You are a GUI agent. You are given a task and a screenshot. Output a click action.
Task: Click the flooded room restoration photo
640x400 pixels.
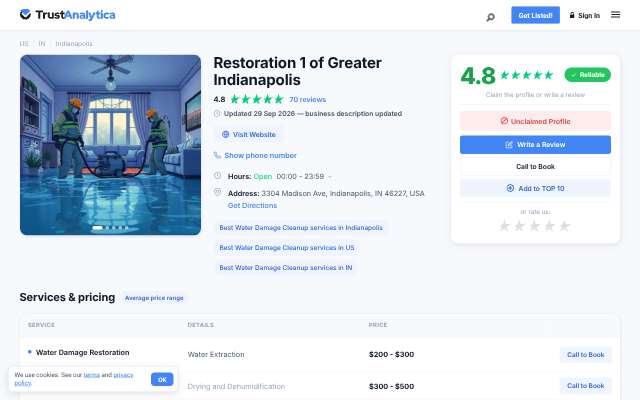click(x=110, y=145)
